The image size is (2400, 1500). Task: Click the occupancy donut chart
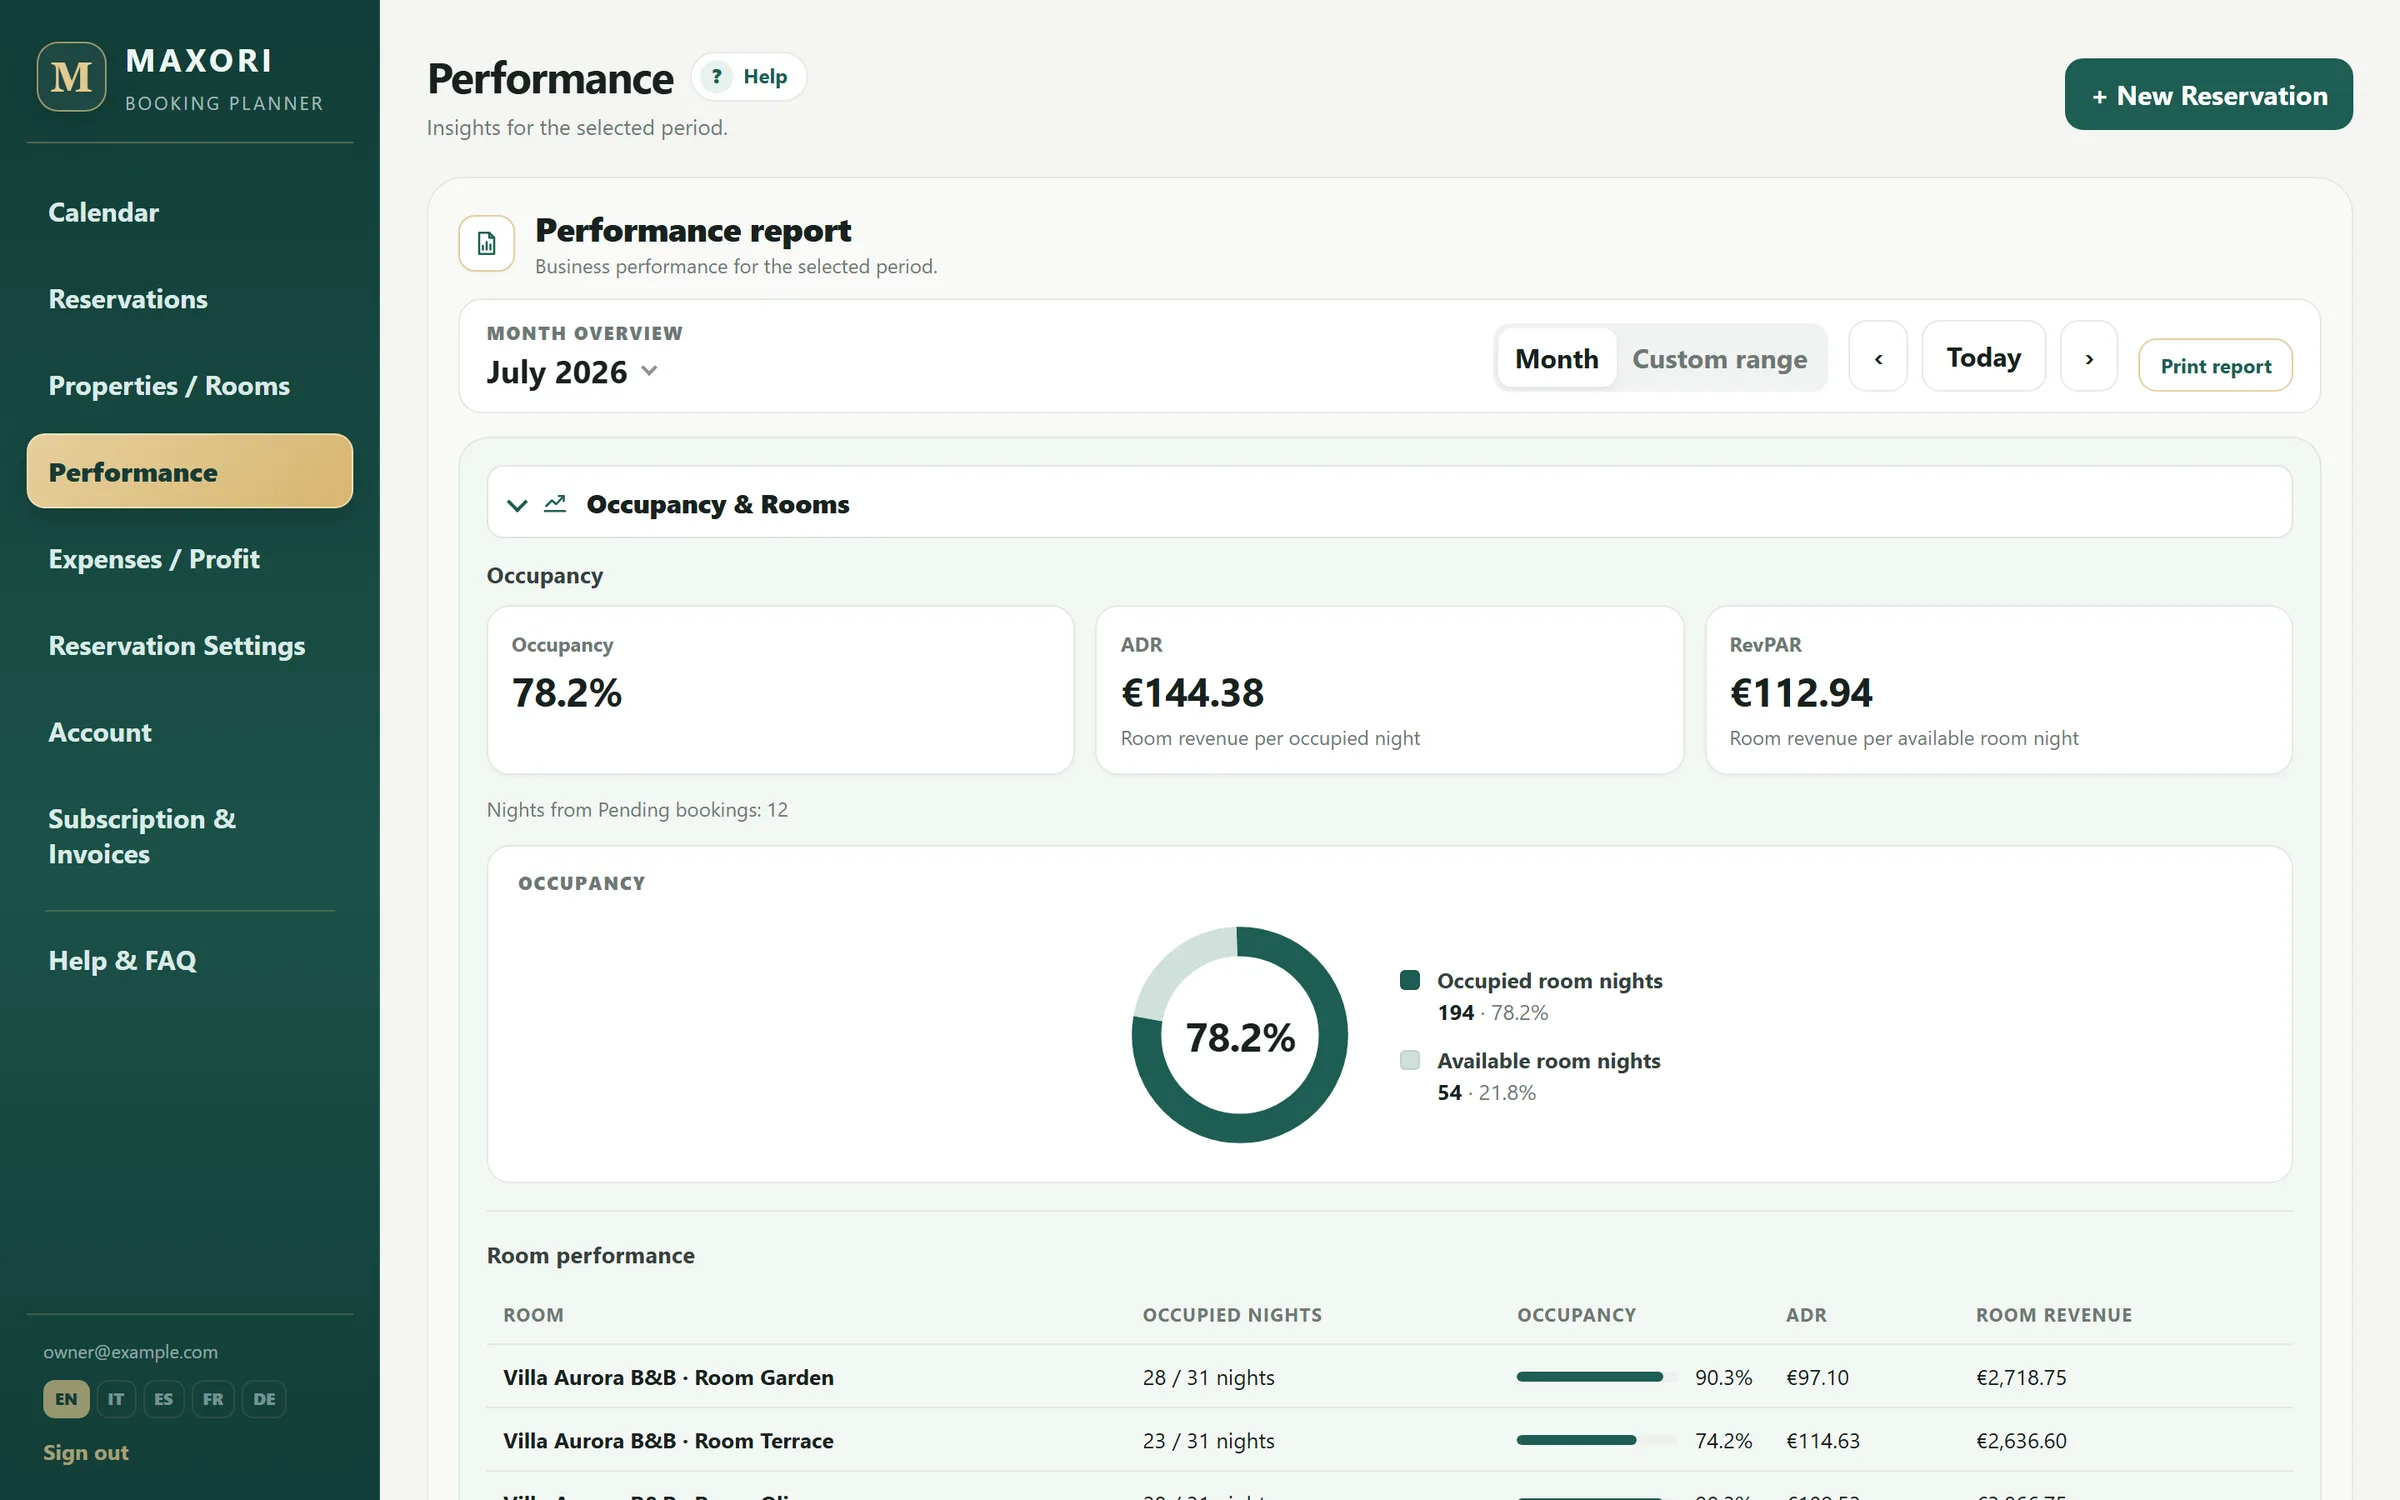coord(1240,1035)
